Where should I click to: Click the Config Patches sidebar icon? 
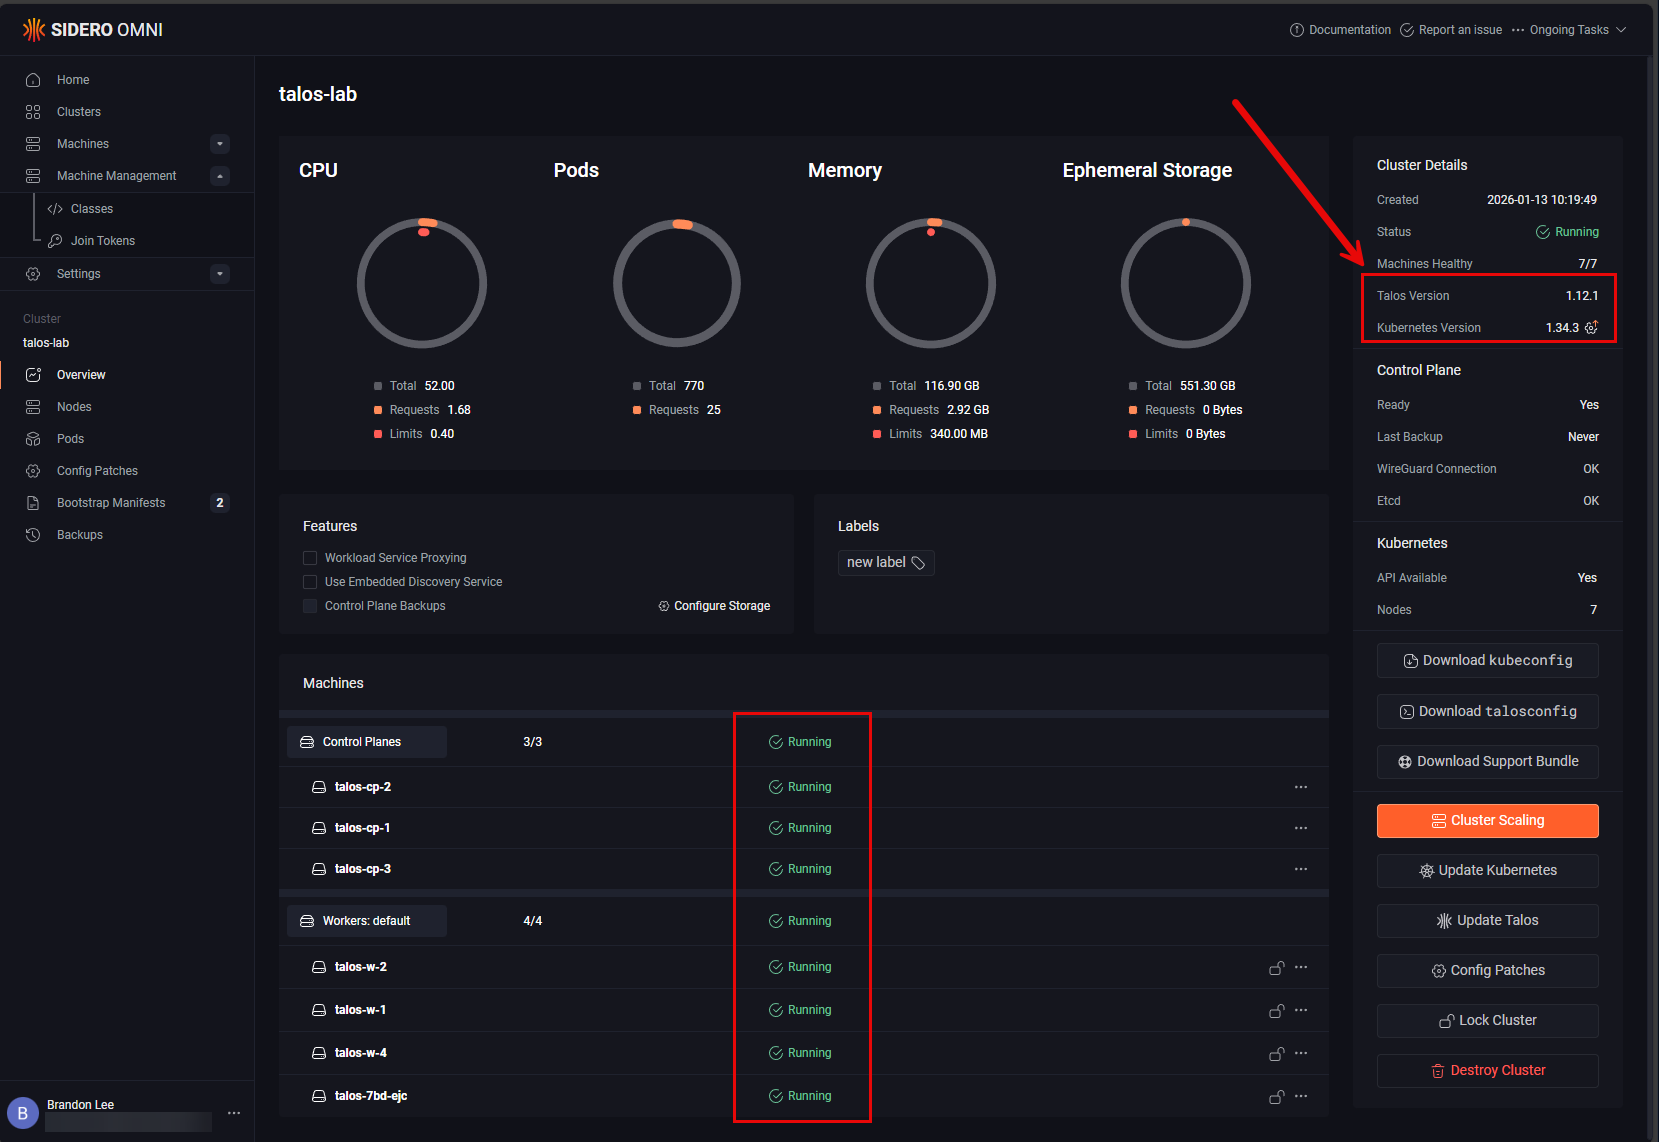[x=33, y=471]
